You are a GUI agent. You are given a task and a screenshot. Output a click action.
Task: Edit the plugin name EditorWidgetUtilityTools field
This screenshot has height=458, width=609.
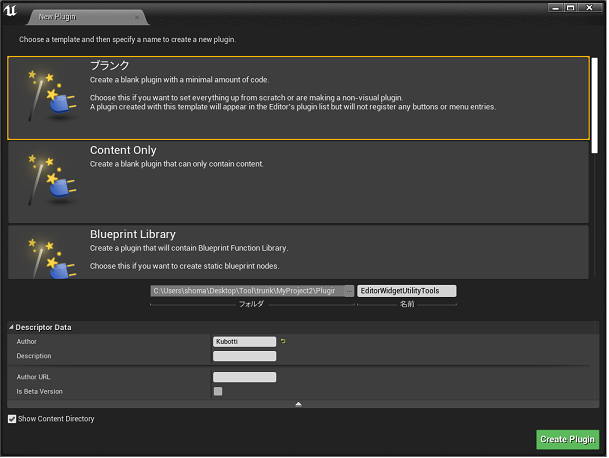pyautogui.click(x=407, y=292)
